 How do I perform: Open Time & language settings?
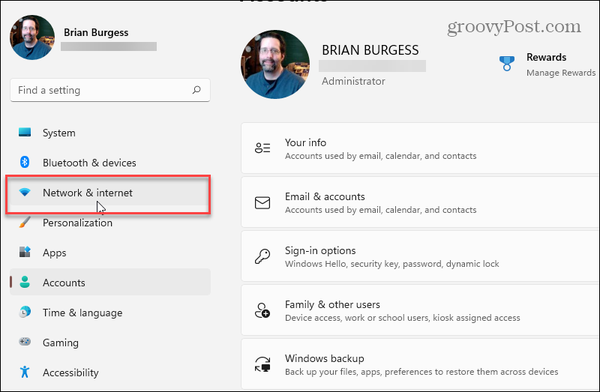pyautogui.click(x=110, y=312)
